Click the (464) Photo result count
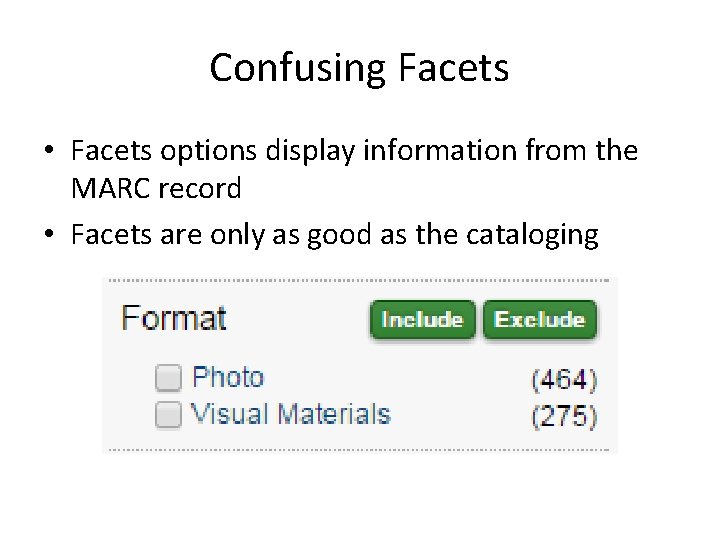The height and width of the screenshot is (540, 720). pos(564,380)
